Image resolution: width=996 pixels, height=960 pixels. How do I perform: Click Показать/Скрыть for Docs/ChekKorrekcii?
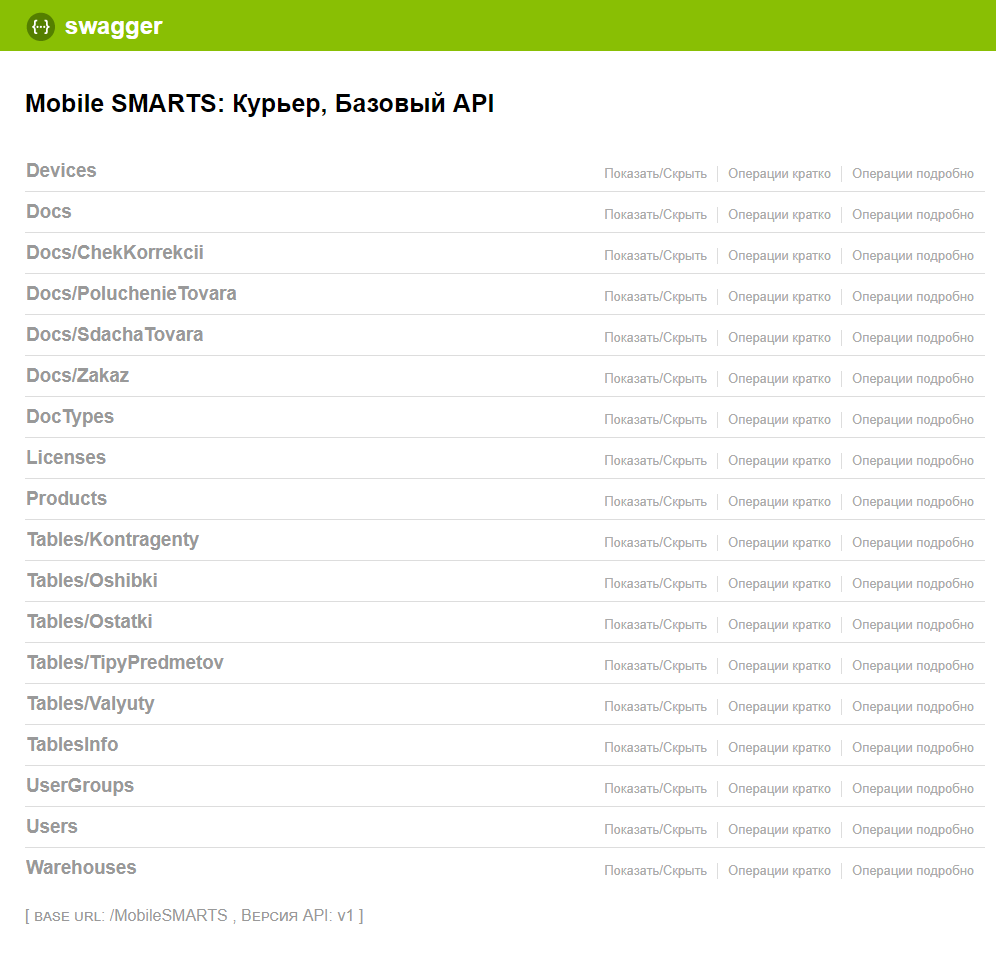(656, 255)
